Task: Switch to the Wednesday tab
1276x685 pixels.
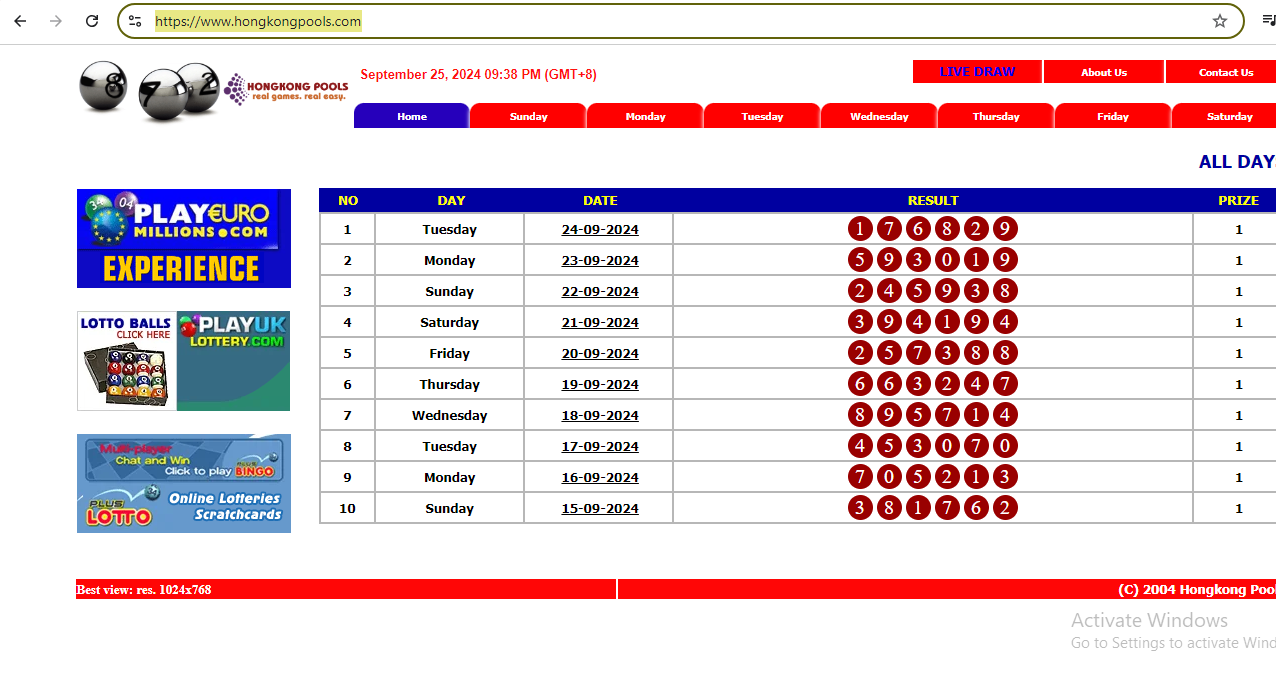Action: (x=879, y=117)
